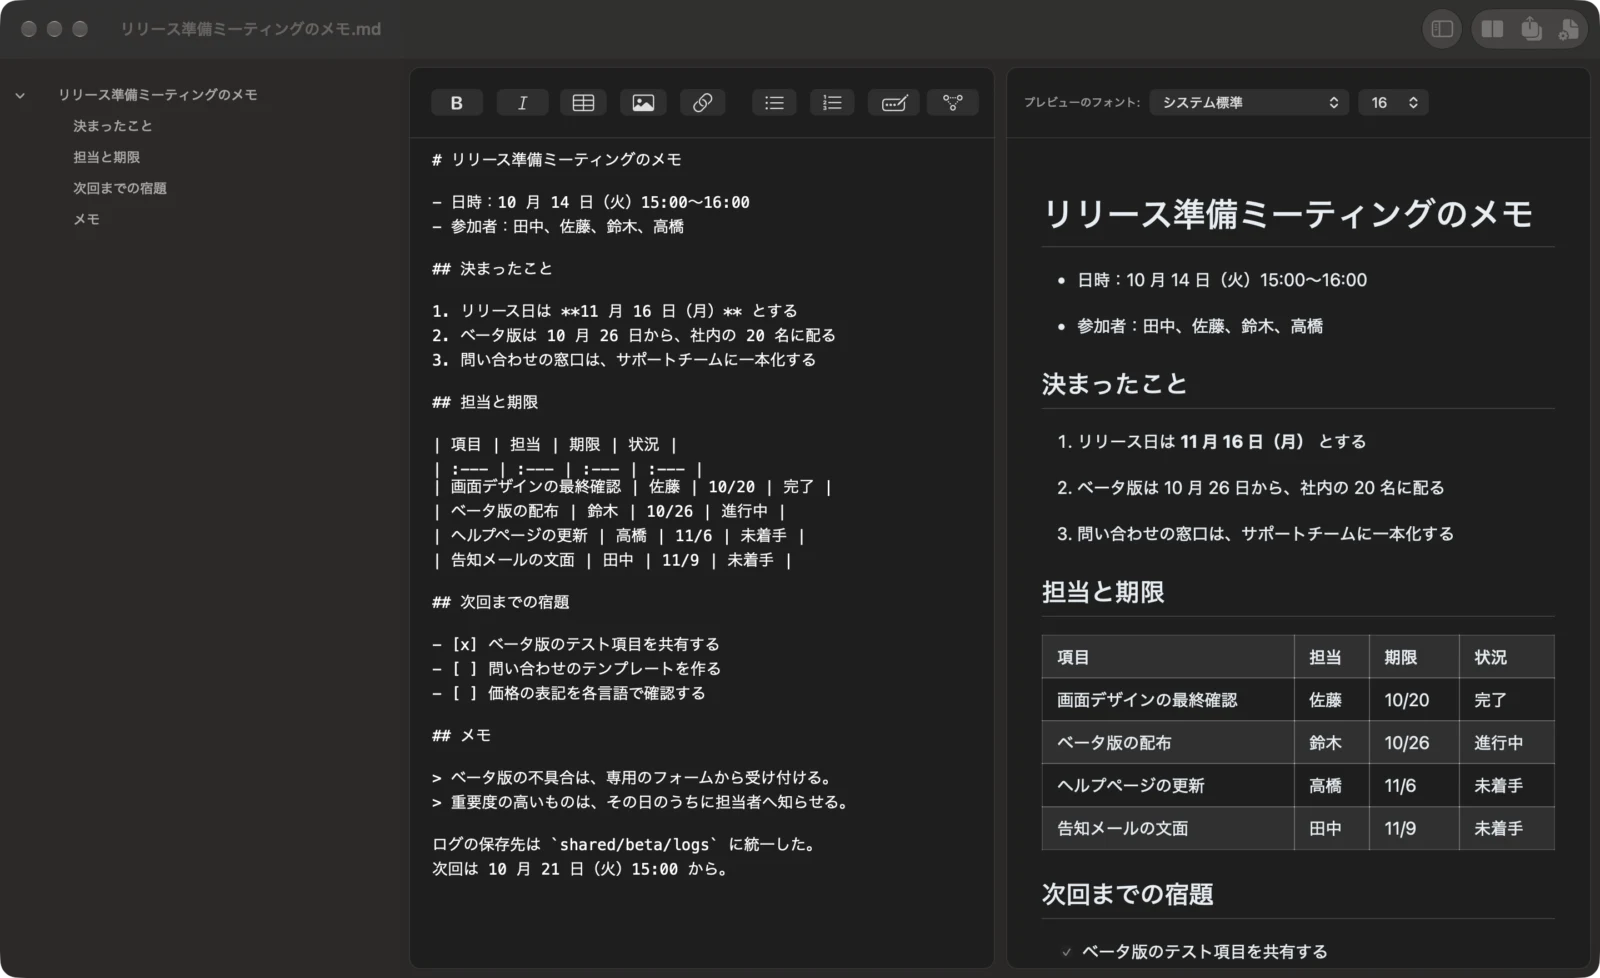Image resolution: width=1600 pixels, height=978 pixels.
Task: Jump to 担当と期限 in the outline
Action: tap(106, 157)
